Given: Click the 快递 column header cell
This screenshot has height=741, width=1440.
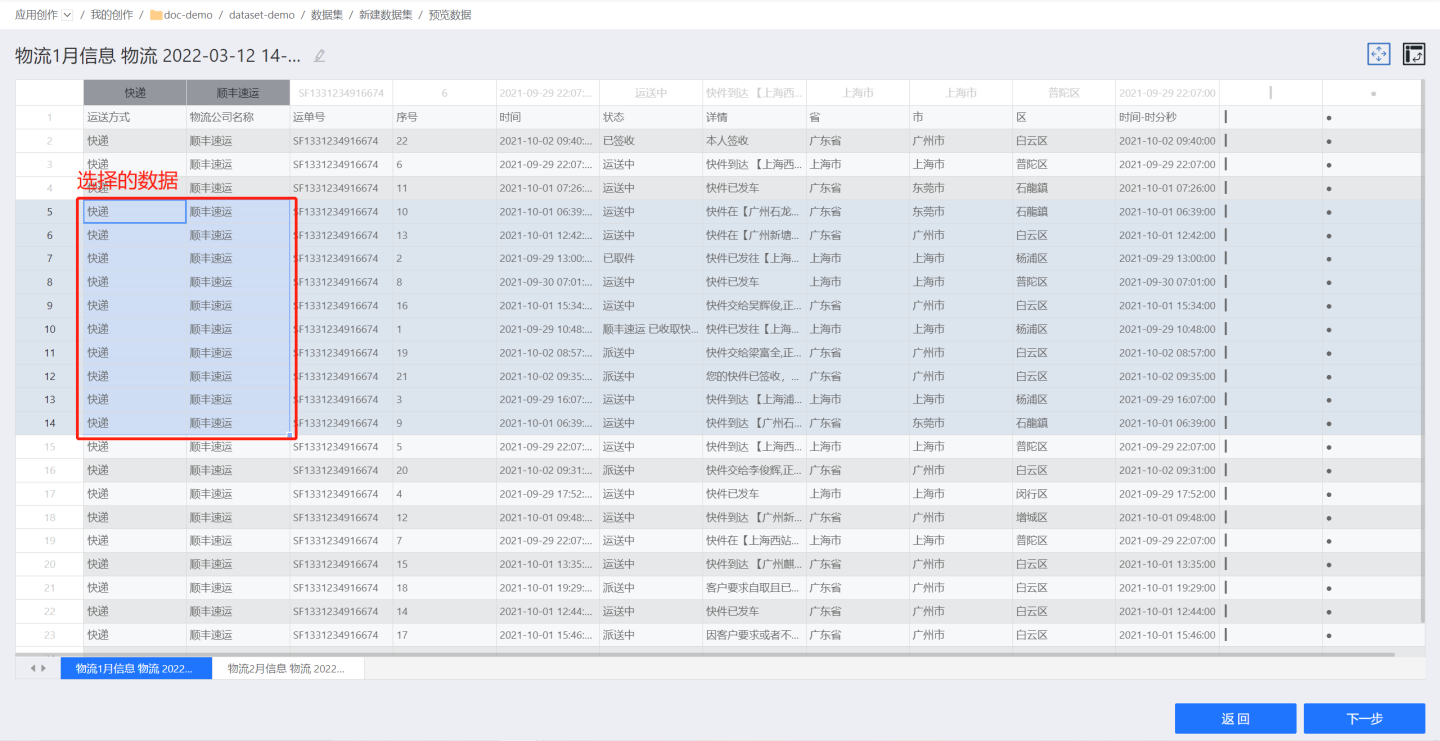Looking at the screenshot, I should coord(135,93).
